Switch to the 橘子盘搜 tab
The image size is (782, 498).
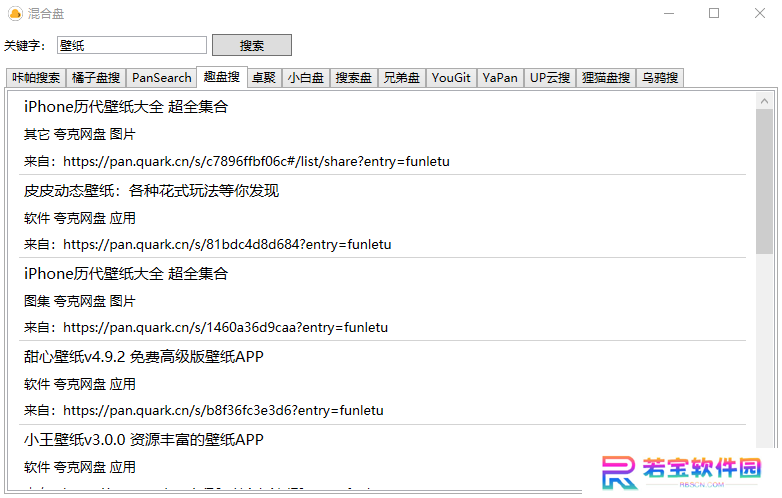(x=96, y=78)
